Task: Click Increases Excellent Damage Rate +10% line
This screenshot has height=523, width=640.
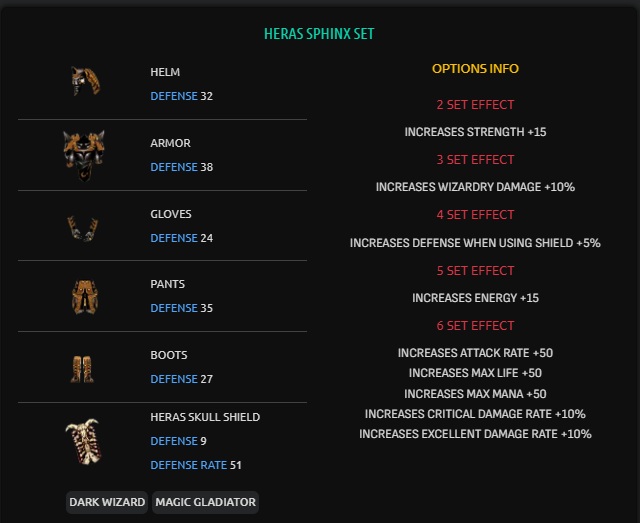Action: [x=475, y=434]
